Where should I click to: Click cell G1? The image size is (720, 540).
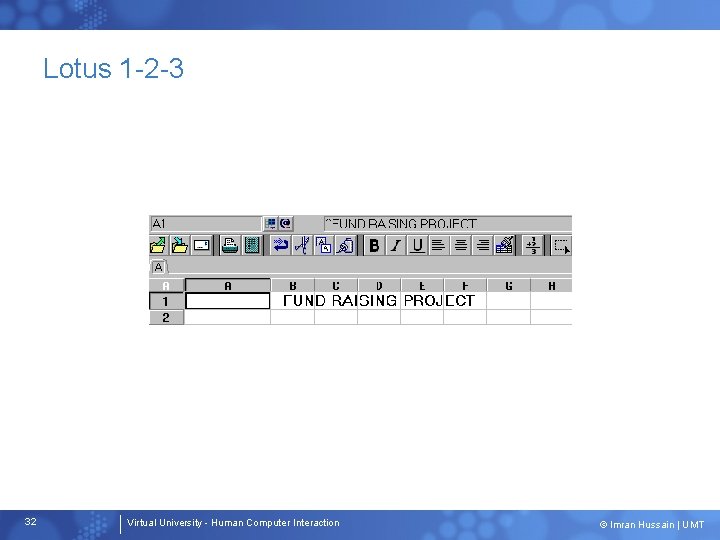[509, 301]
